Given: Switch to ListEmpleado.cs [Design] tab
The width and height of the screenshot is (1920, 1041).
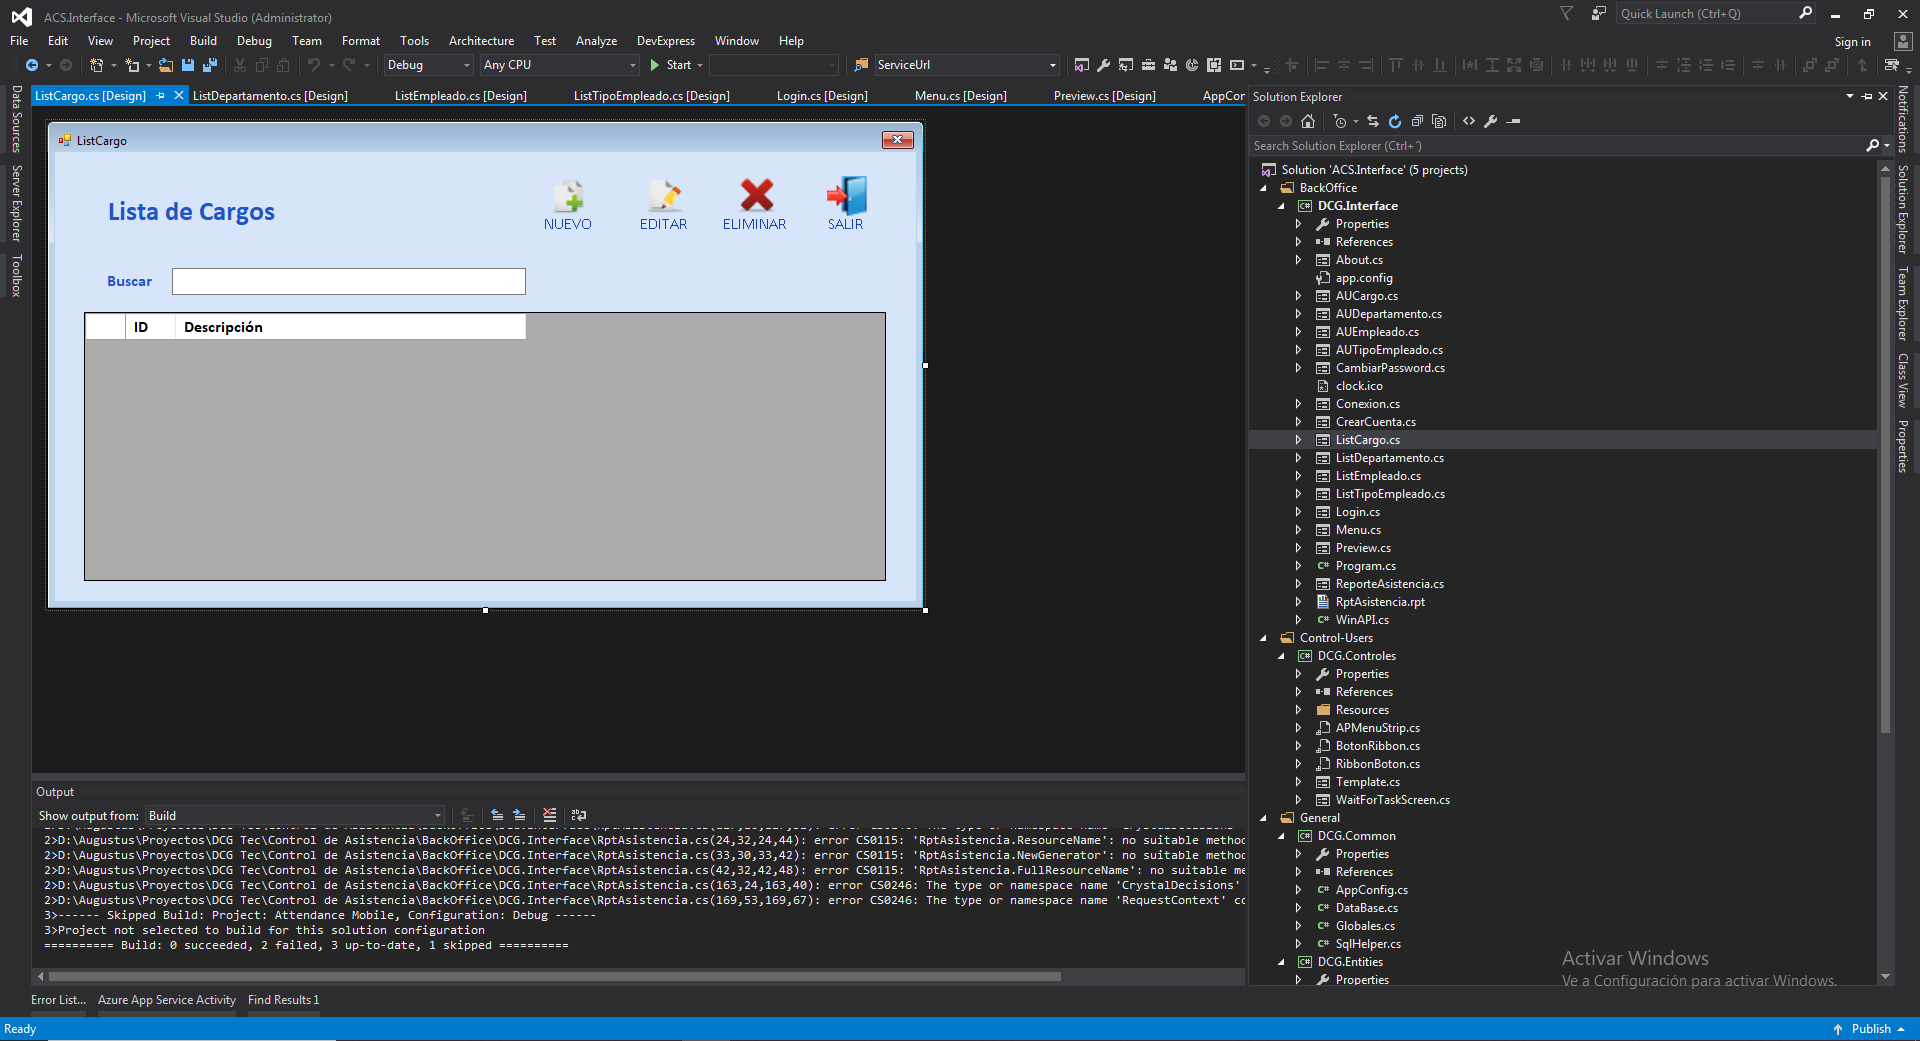Looking at the screenshot, I should pyautogui.click(x=460, y=96).
